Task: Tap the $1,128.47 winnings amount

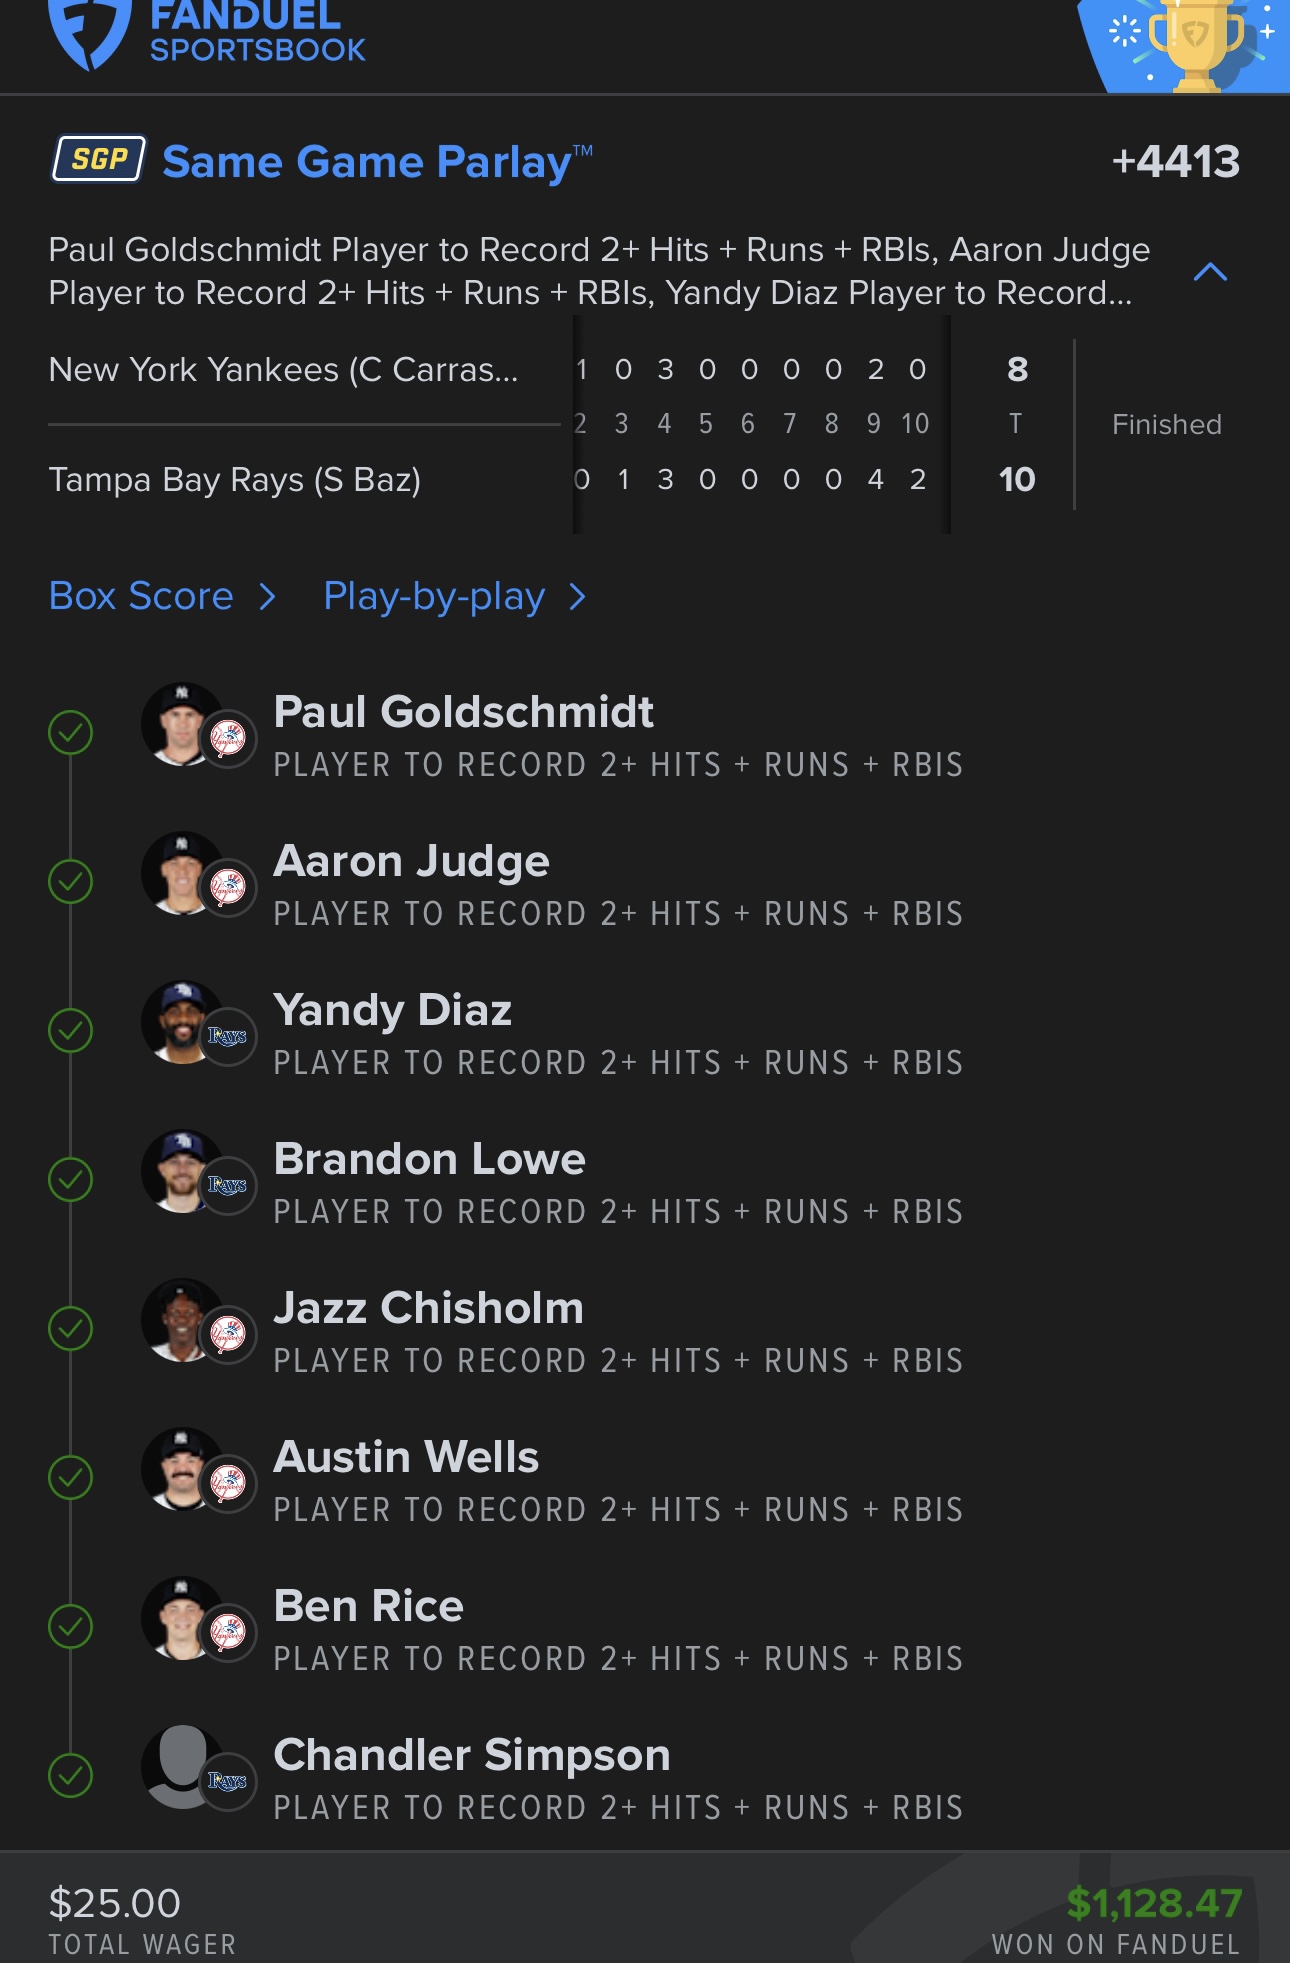Action: pyautogui.click(x=1154, y=1903)
